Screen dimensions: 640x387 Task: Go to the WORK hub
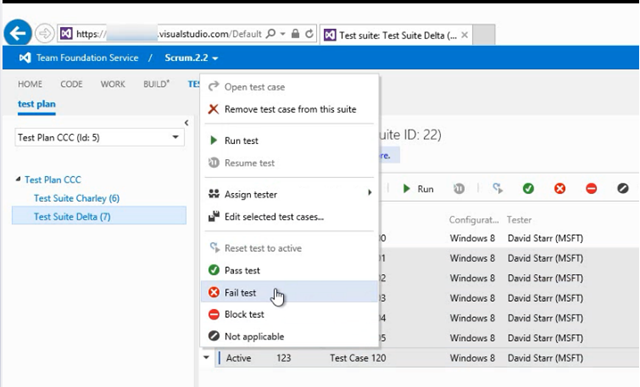click(113, 84)
